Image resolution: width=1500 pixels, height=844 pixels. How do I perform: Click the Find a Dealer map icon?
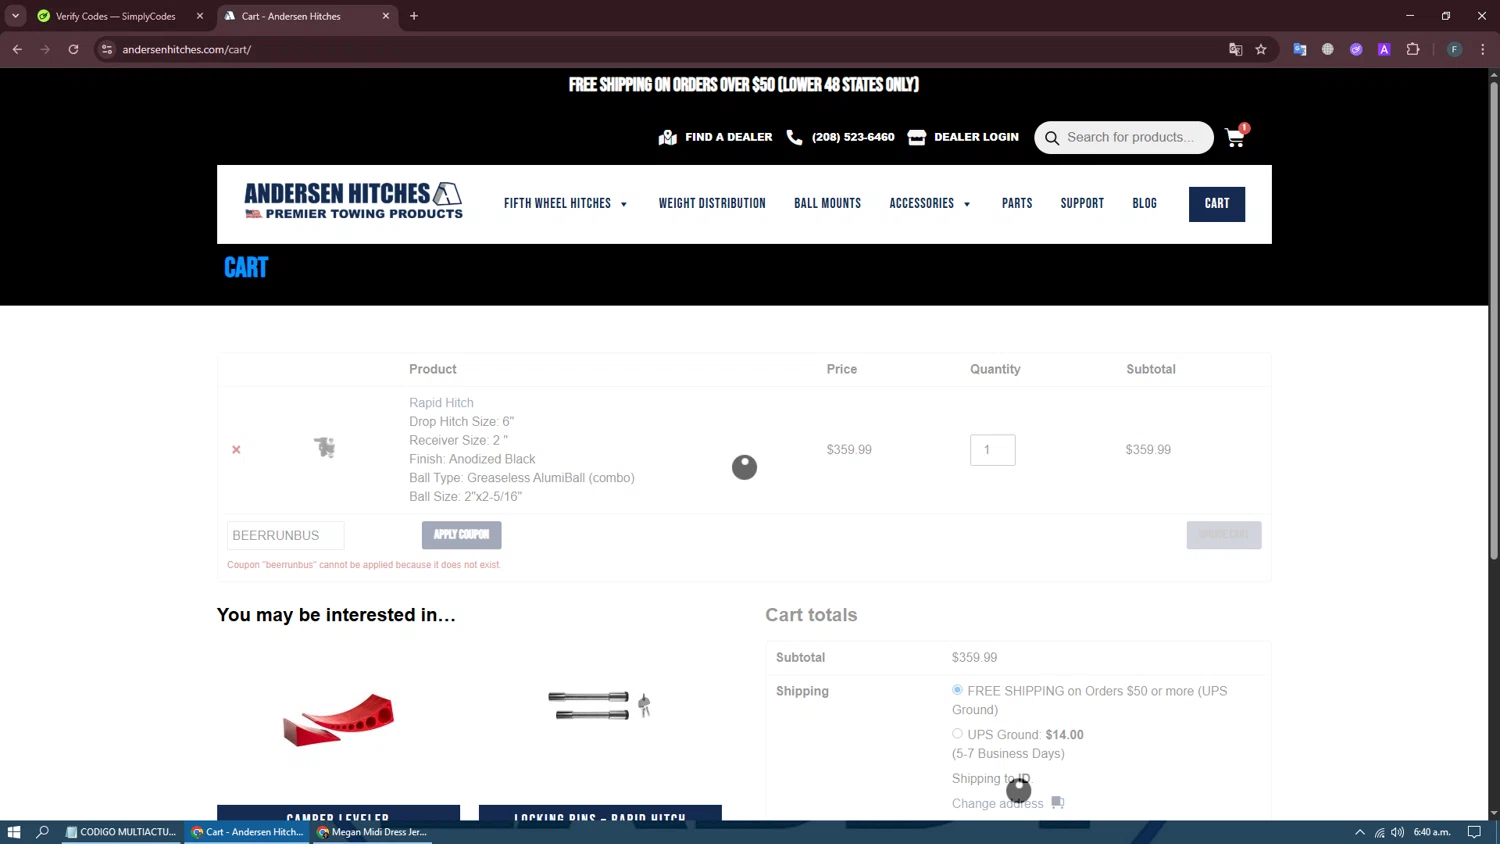(x=668, y=137)
